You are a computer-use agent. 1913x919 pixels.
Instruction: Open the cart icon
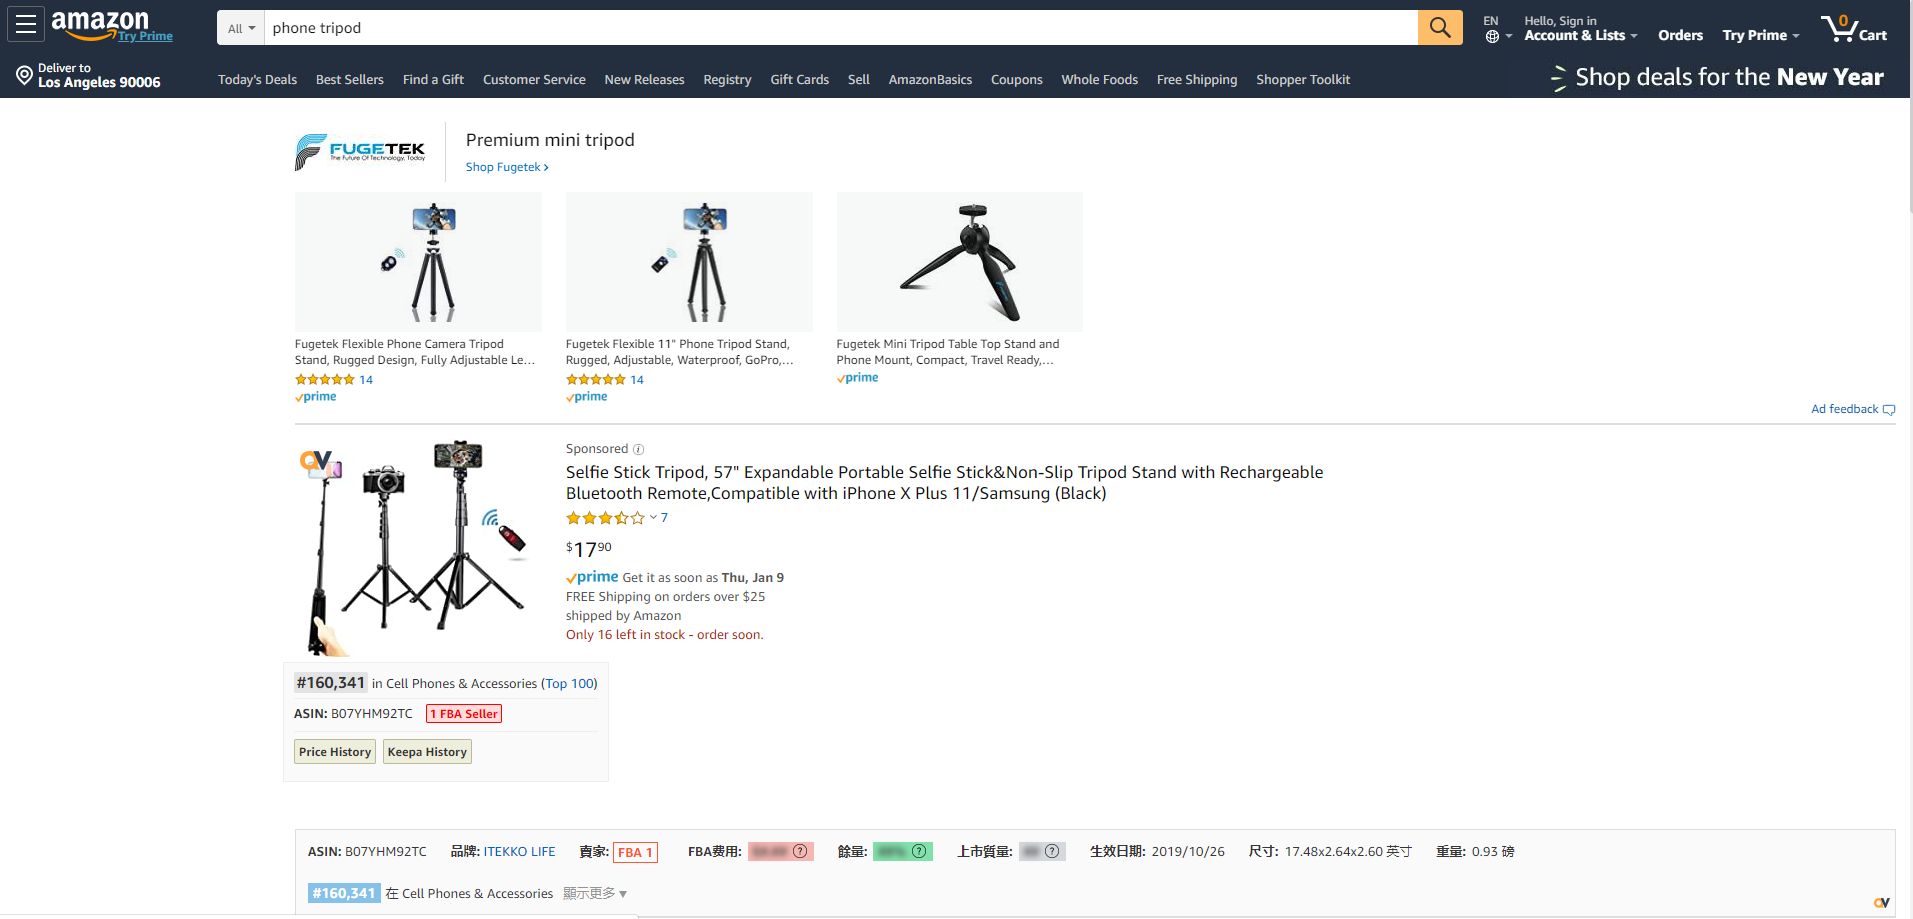1853,28
